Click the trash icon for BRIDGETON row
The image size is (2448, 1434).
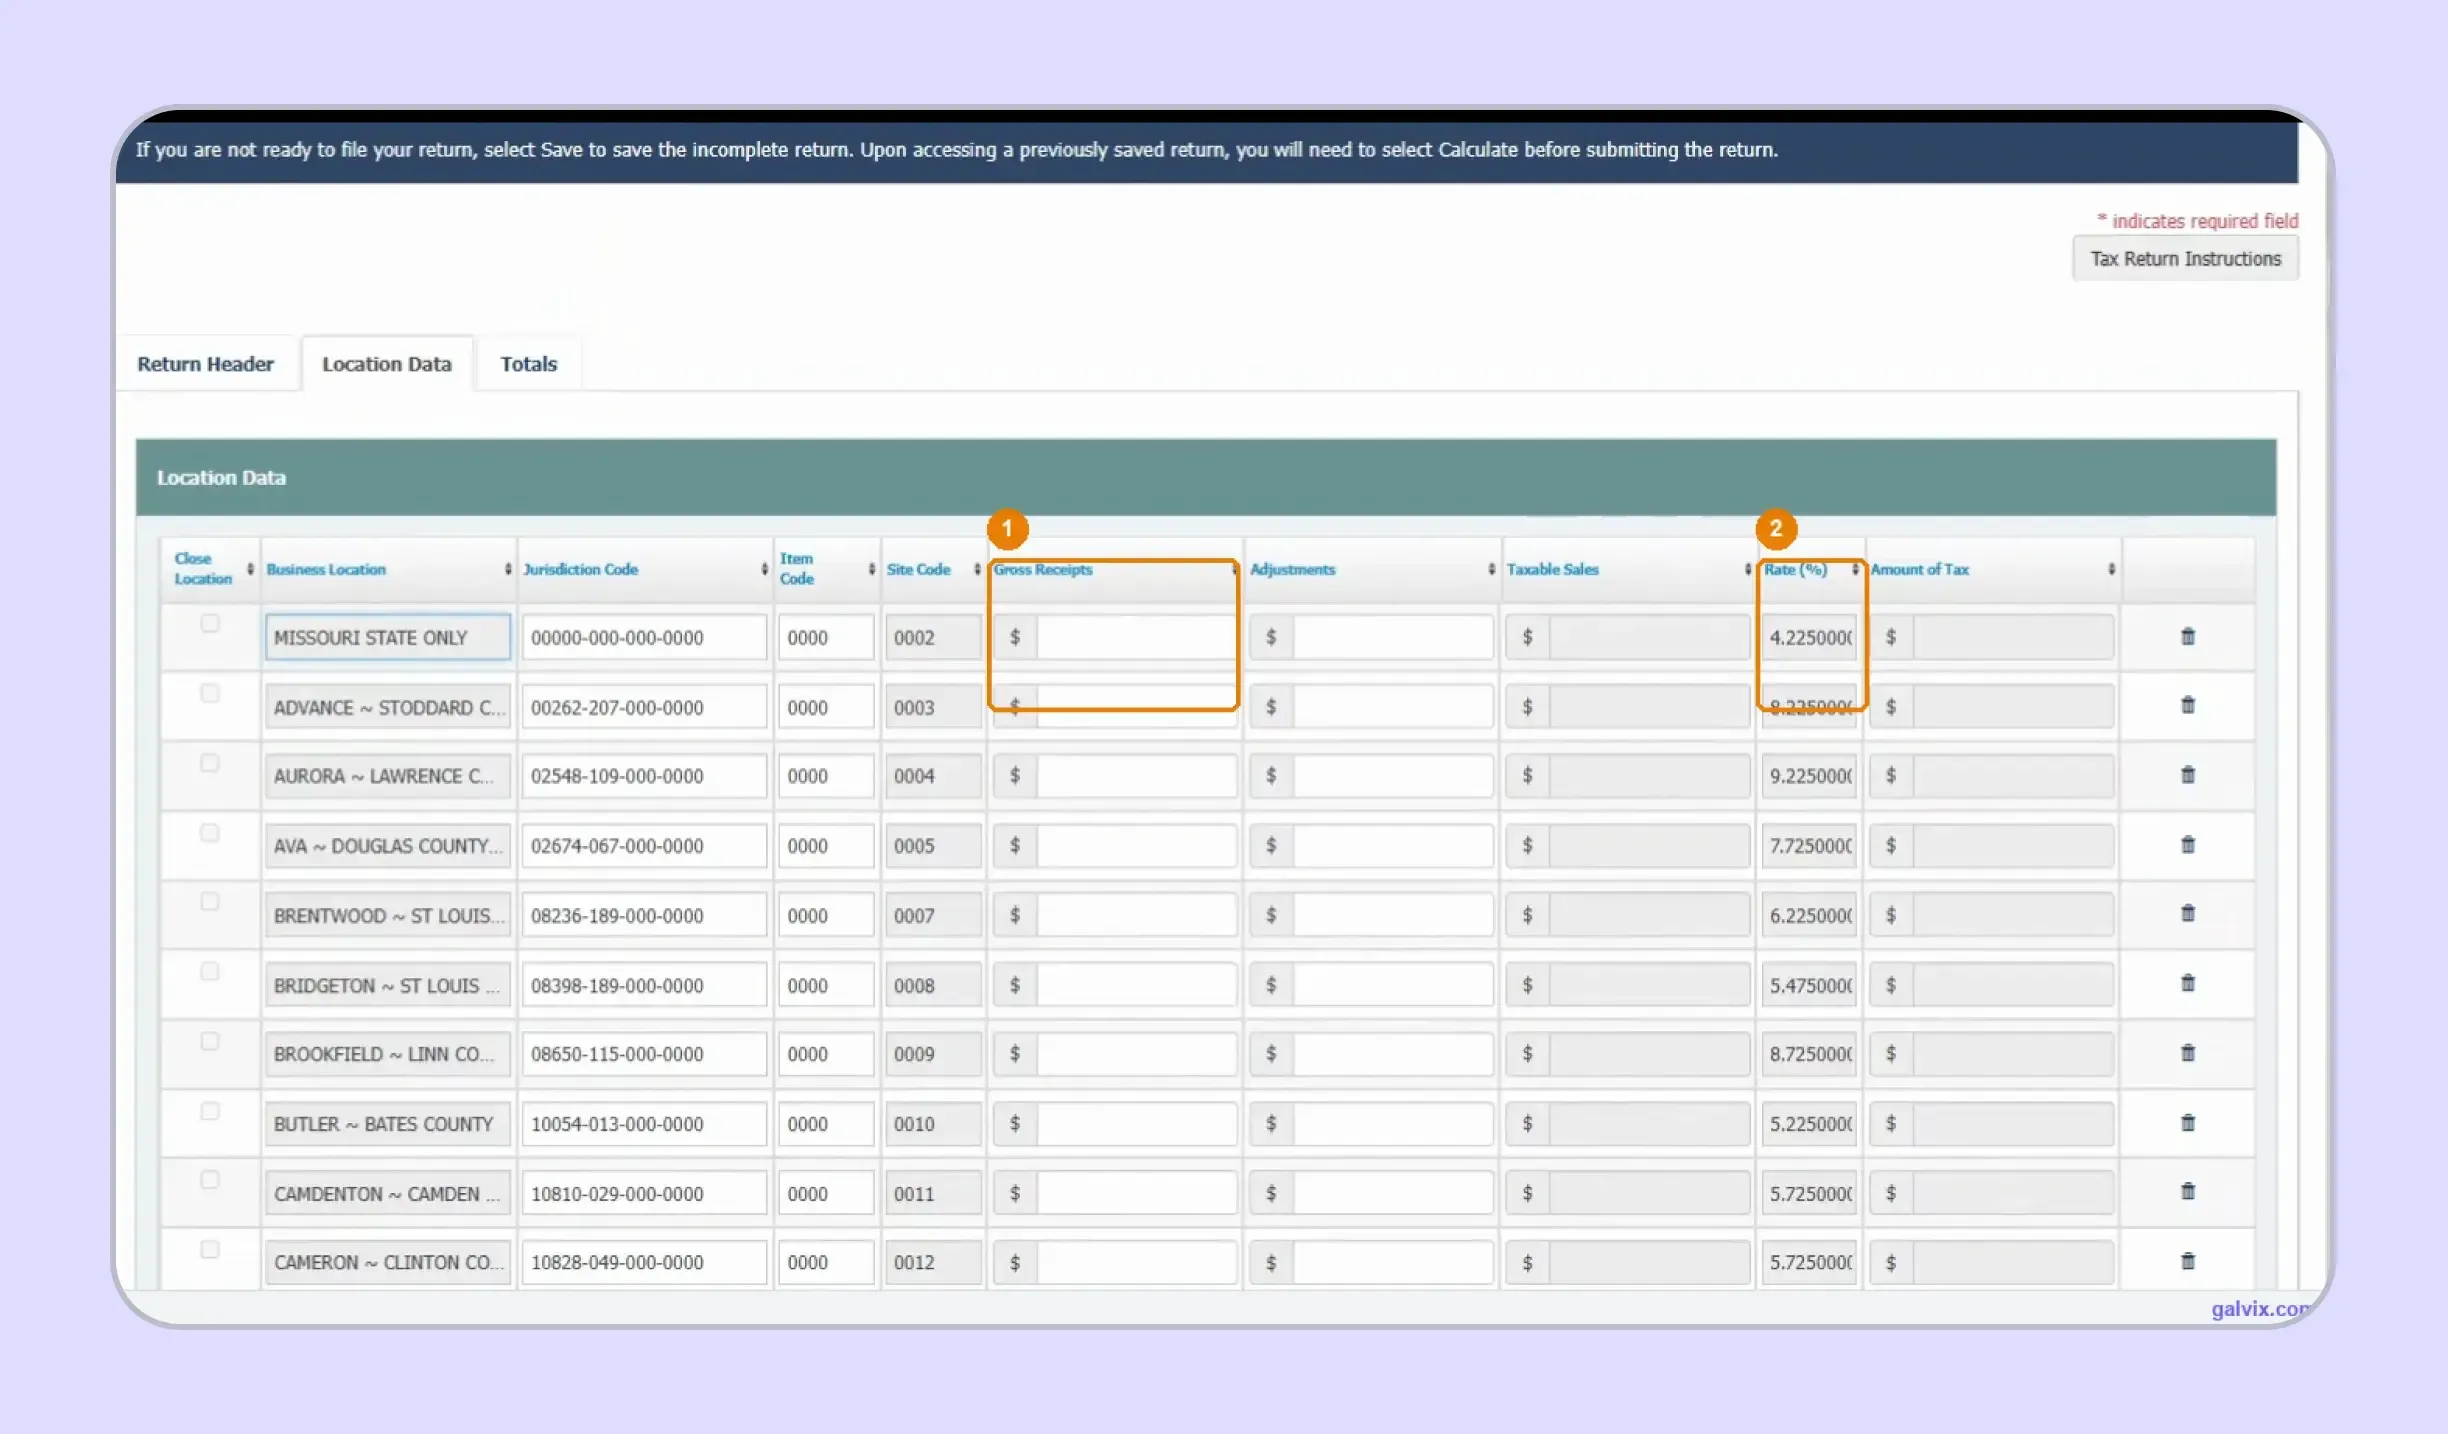click(2187, 983)
